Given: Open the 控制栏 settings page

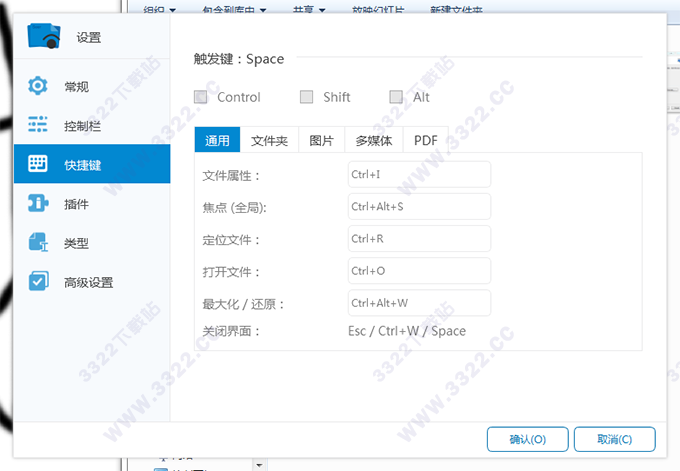Looking at the screenshot, I should (92, 125).
